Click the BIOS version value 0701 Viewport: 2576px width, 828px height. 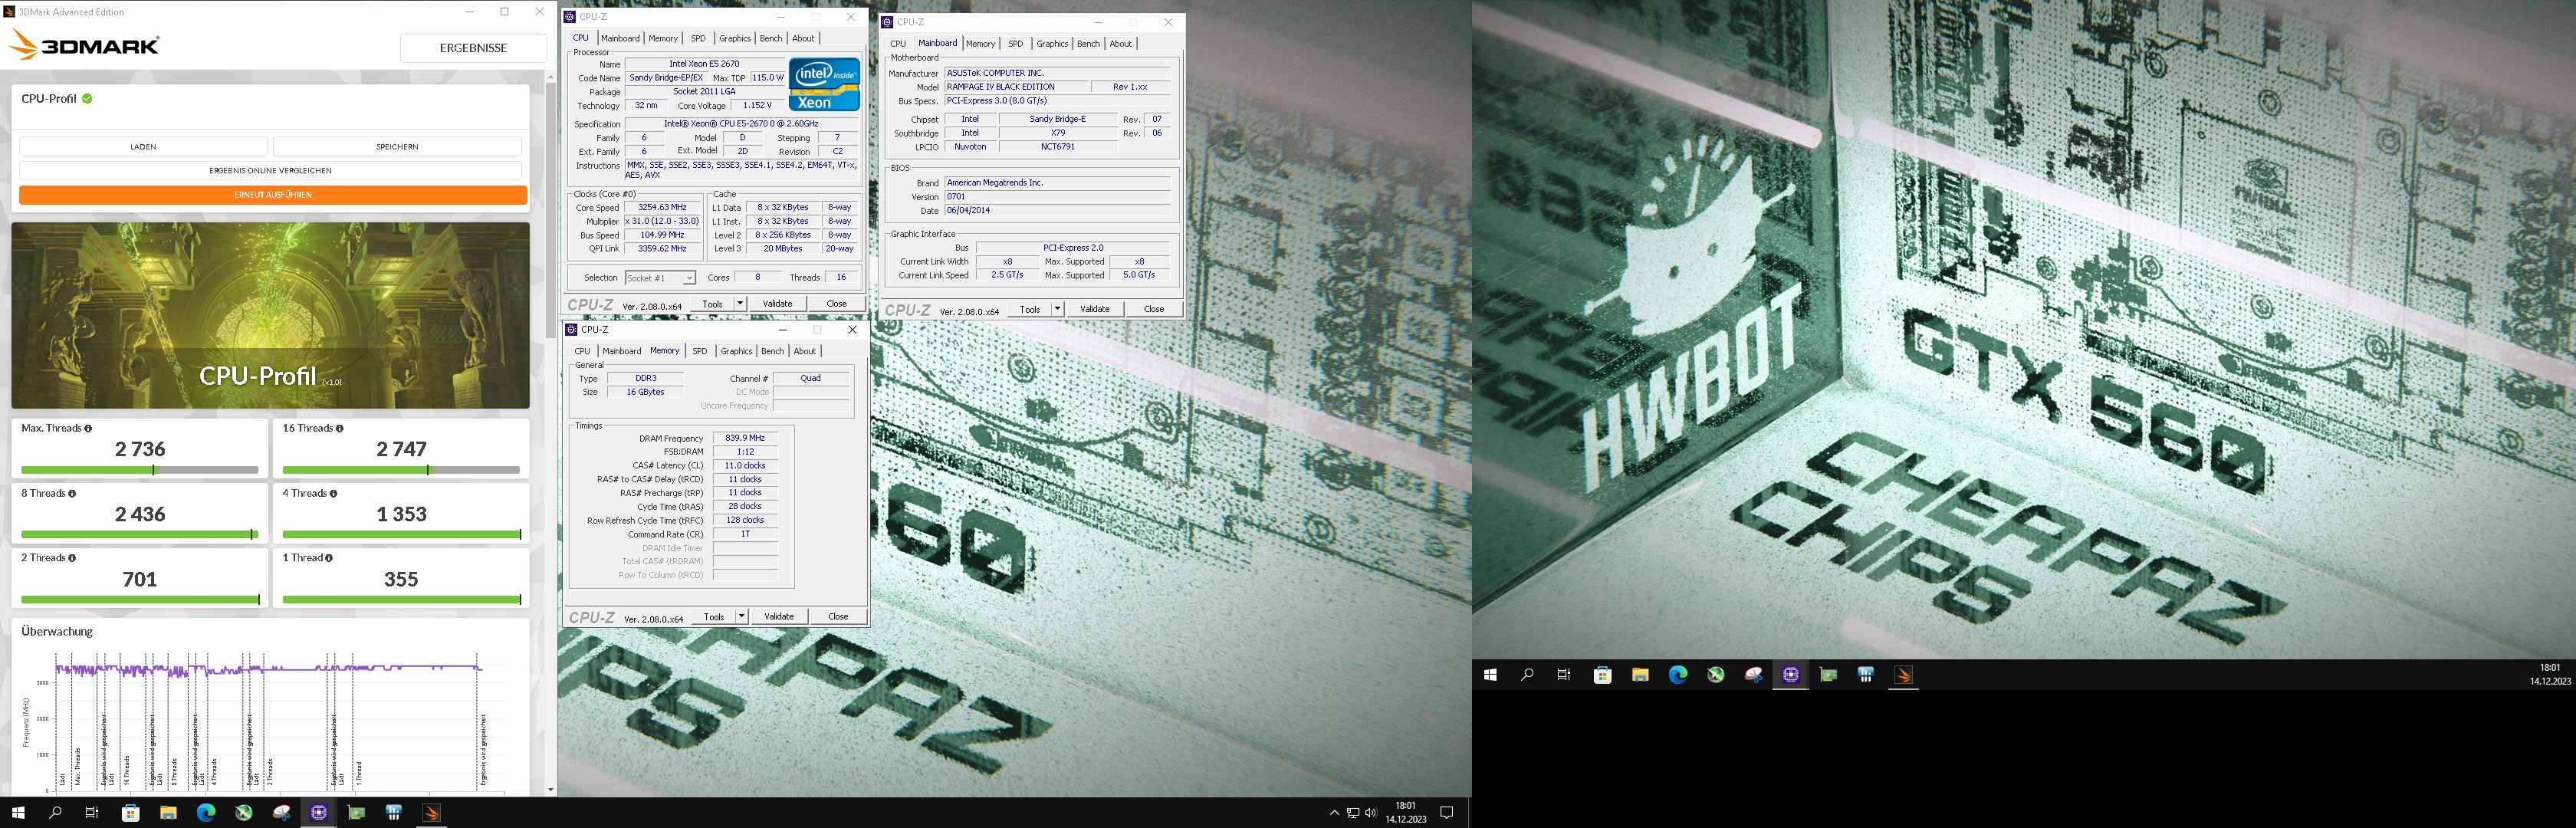tap(1057, 197)
